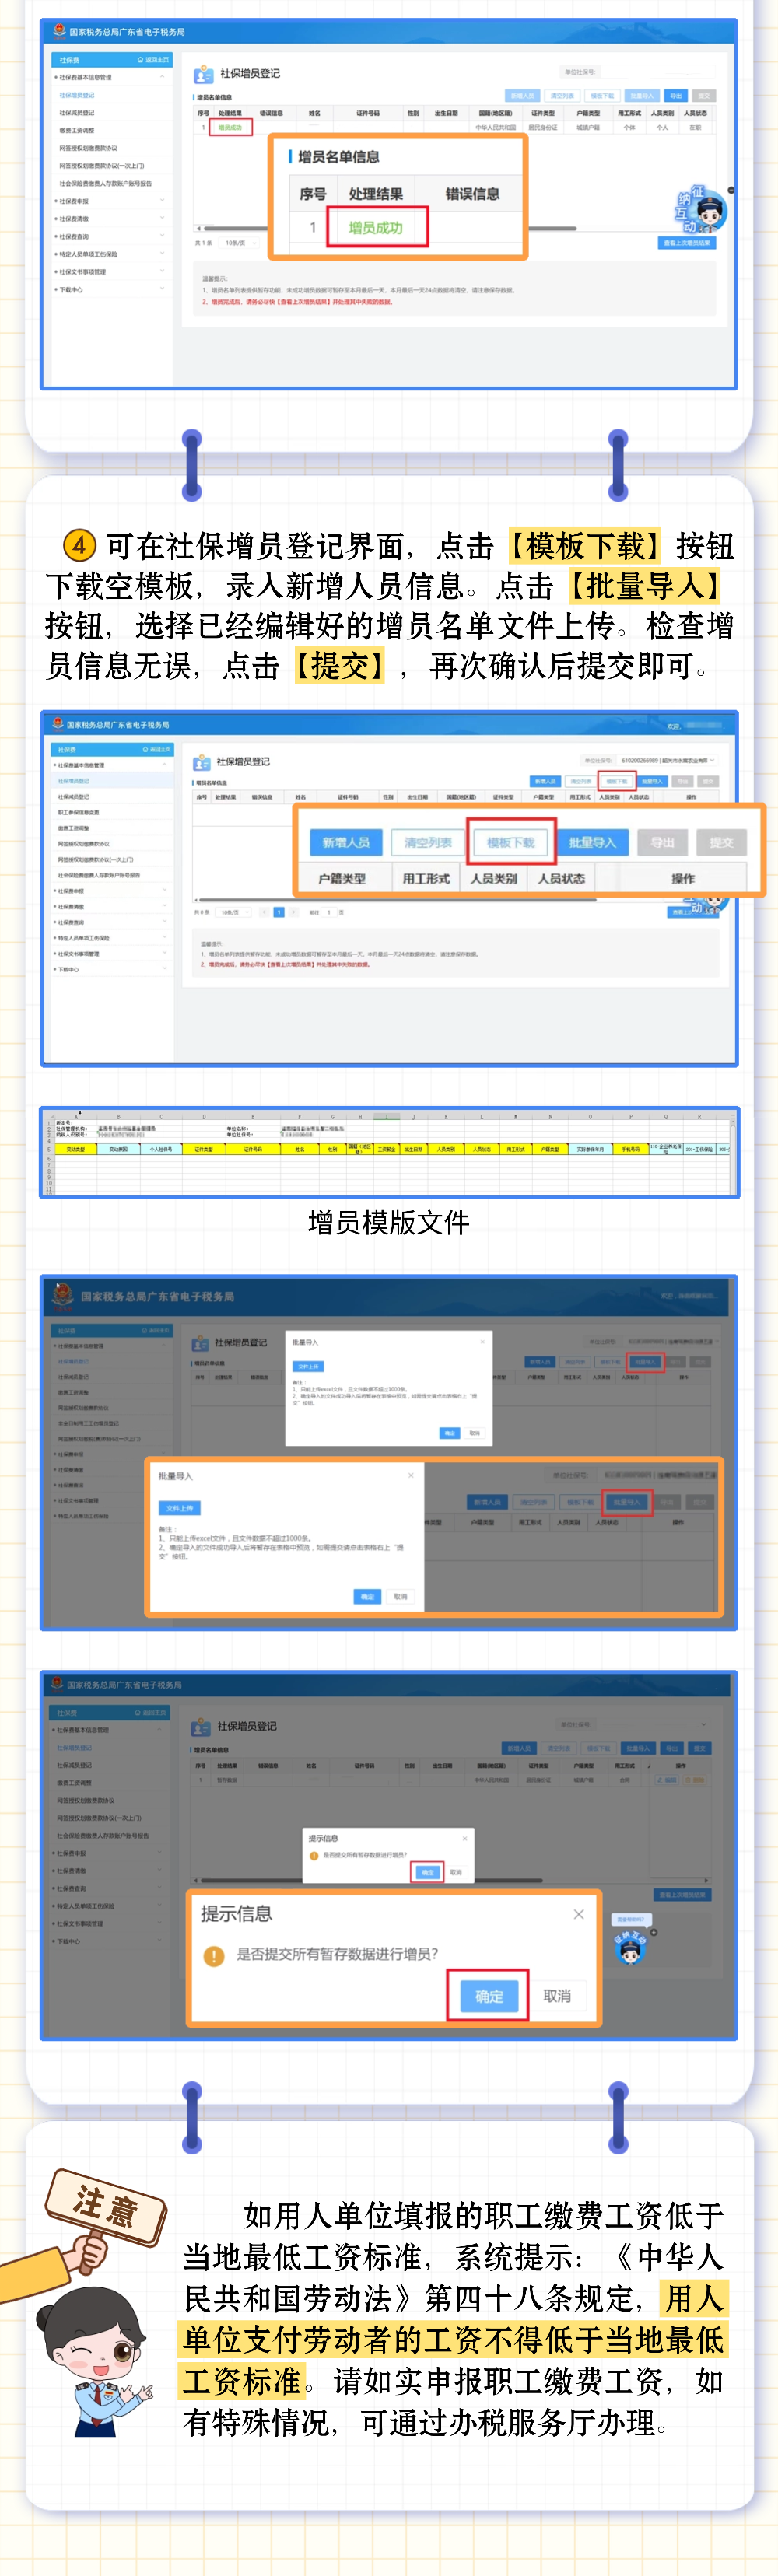Click orange warning icon in enlarged 提示信息 dialog

(213, 1955)
